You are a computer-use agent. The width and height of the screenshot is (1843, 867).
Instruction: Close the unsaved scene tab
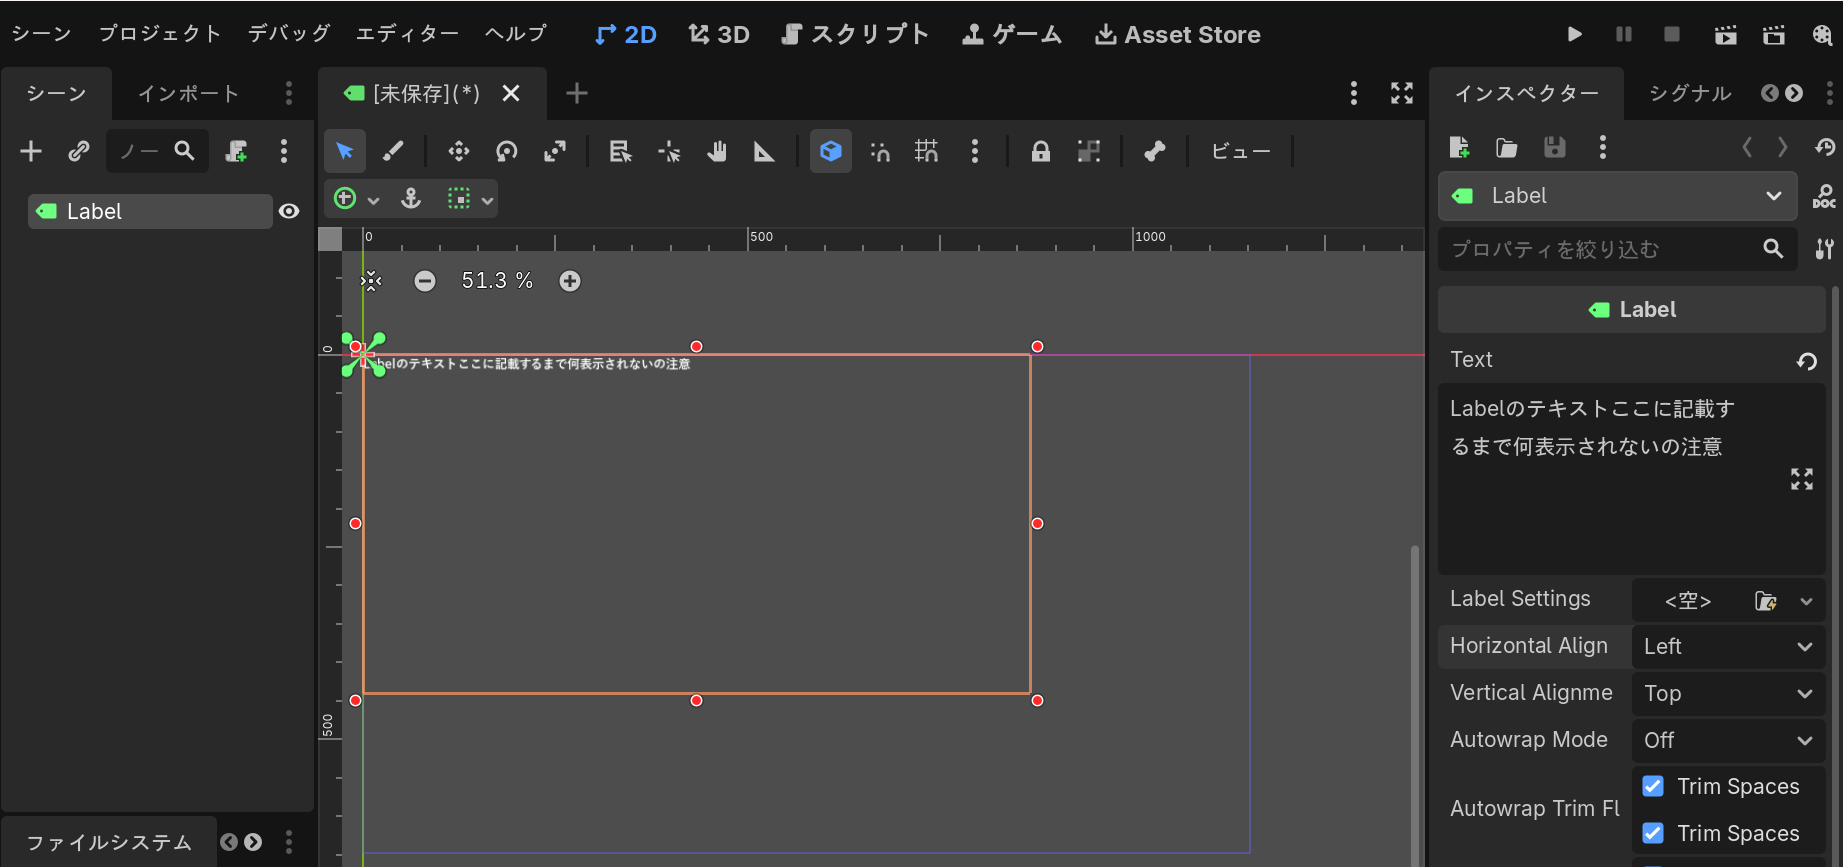click(511, 93)
